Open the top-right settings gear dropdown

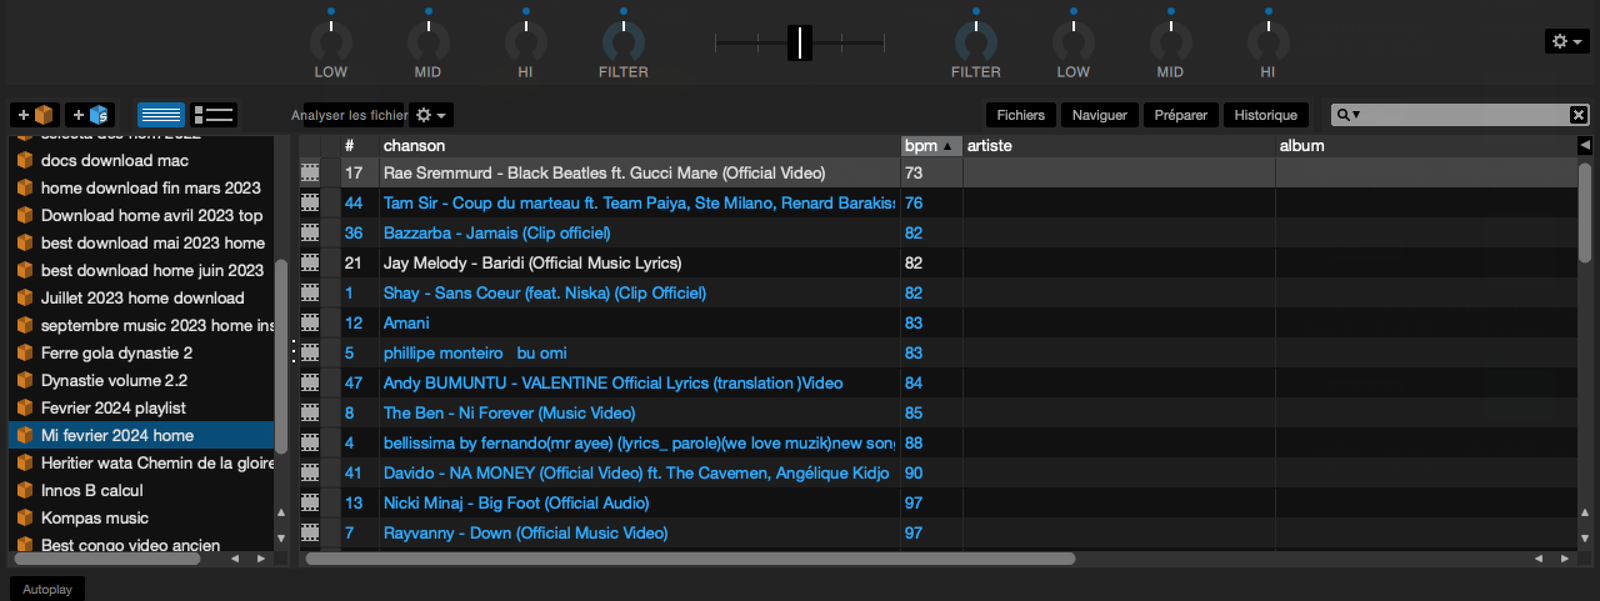(x=1566, y=41)
